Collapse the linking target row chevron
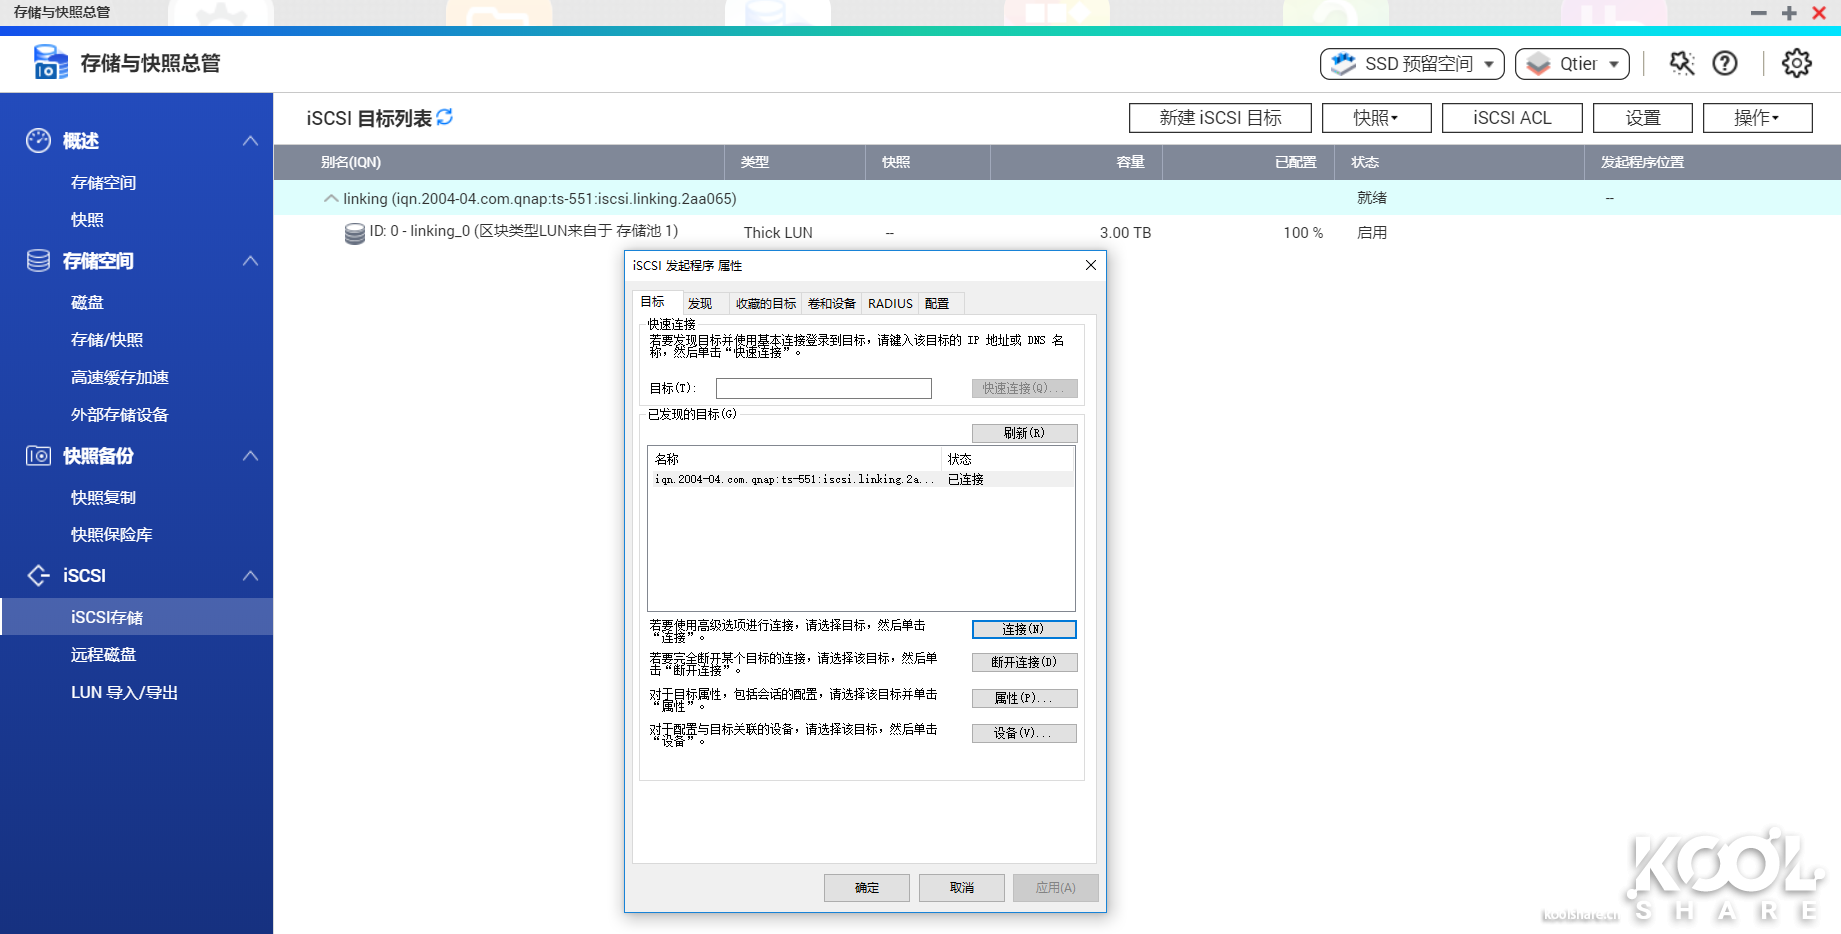This screenshot has width=1841, height=934. pyautogui.click(x=331, y=198)
